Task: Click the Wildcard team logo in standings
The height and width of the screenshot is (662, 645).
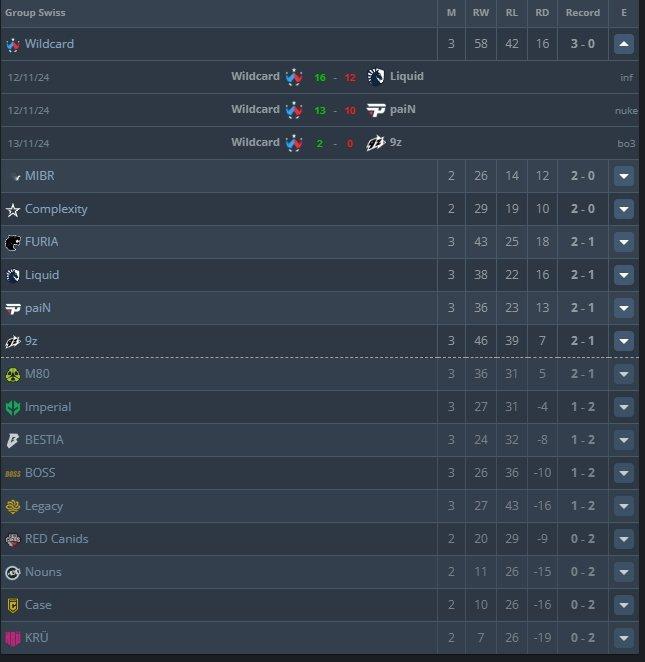Action: click(13, 44)
